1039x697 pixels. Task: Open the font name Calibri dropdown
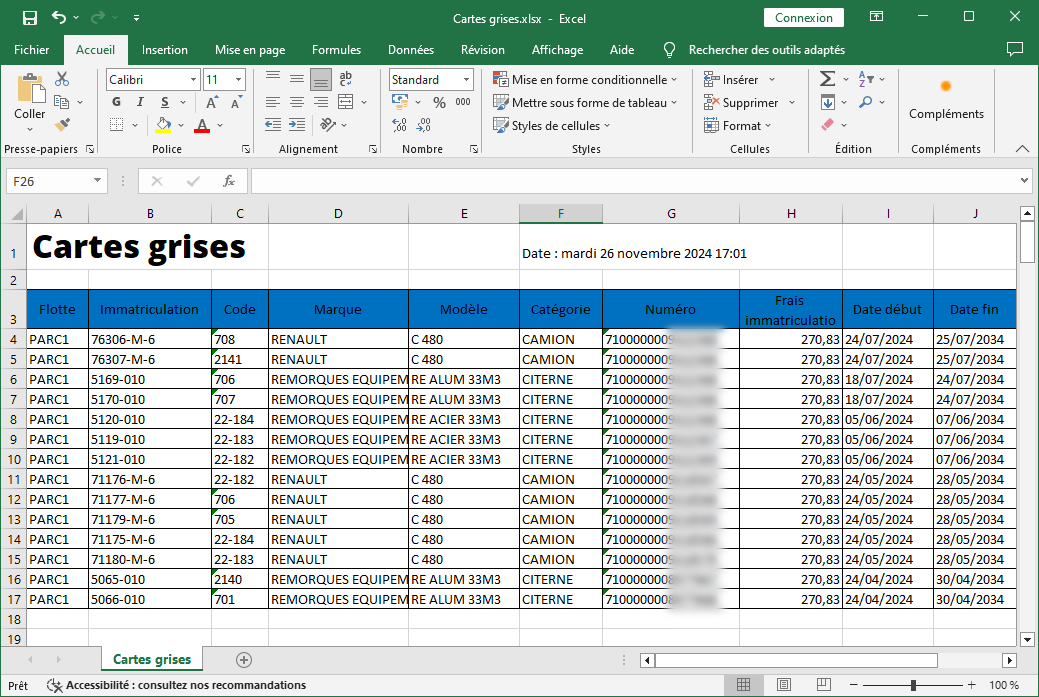(193, 80)
